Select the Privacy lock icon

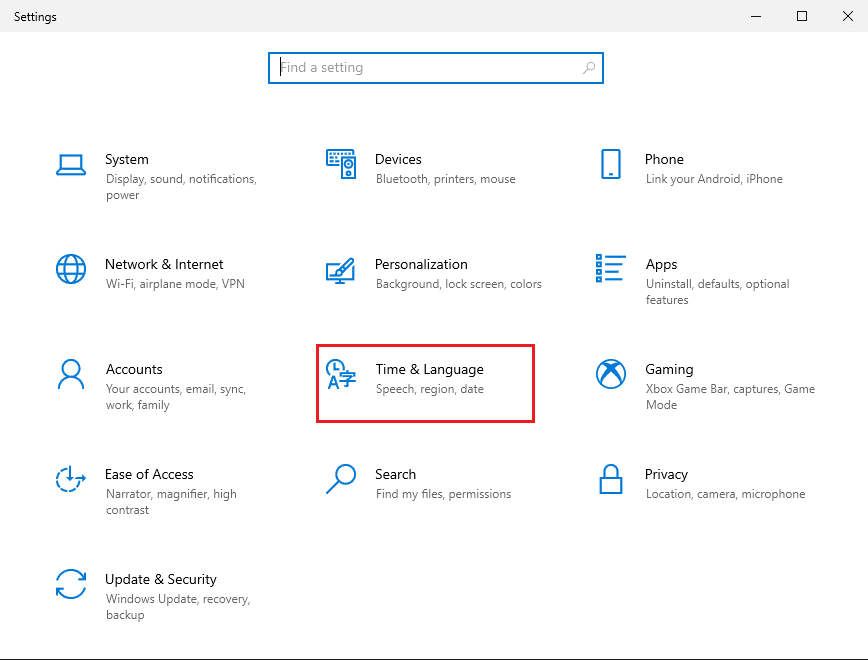click(x=610, y=479)
